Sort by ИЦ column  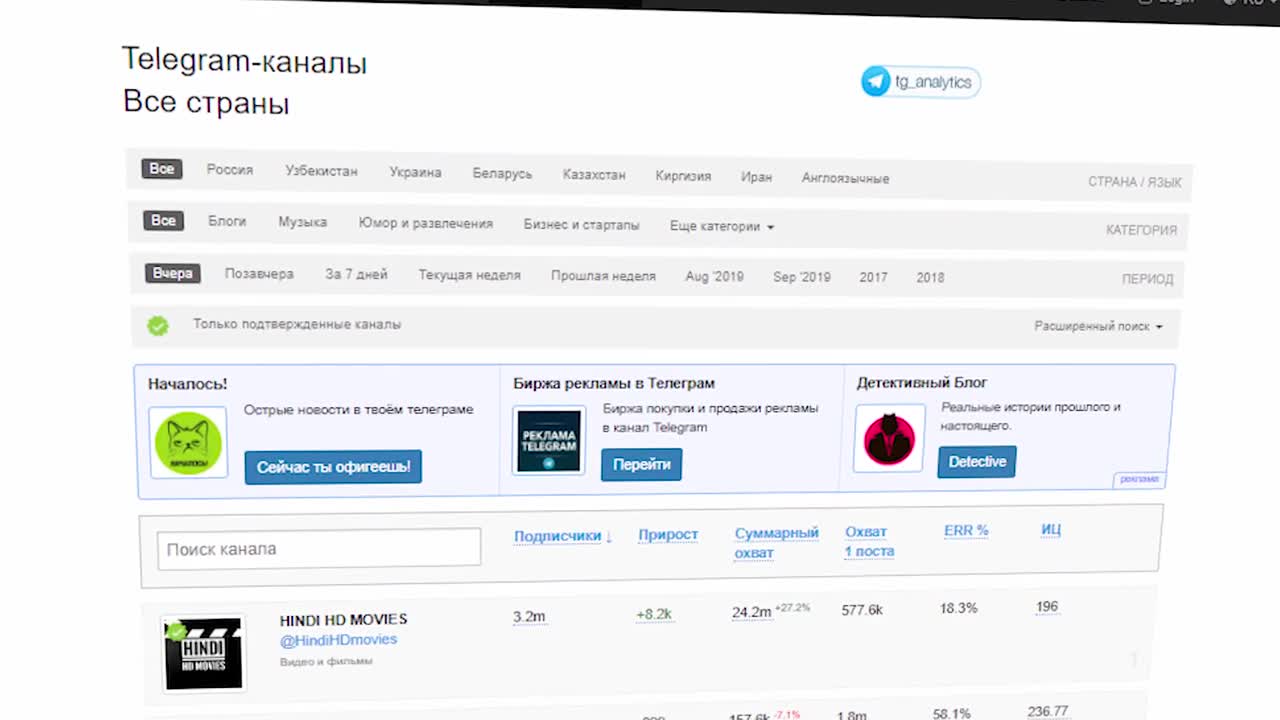1051,530
